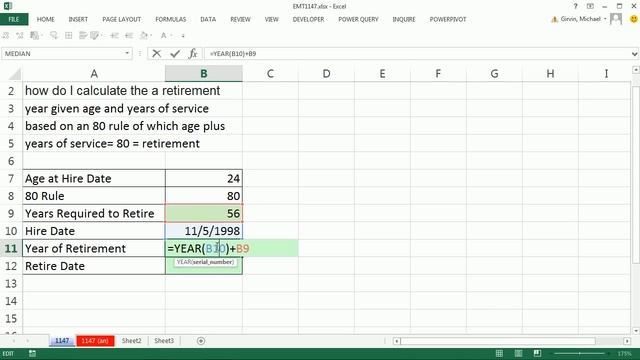Click the zoom slider in status bar
Viewport: 640px width, 360px height.
580,353
